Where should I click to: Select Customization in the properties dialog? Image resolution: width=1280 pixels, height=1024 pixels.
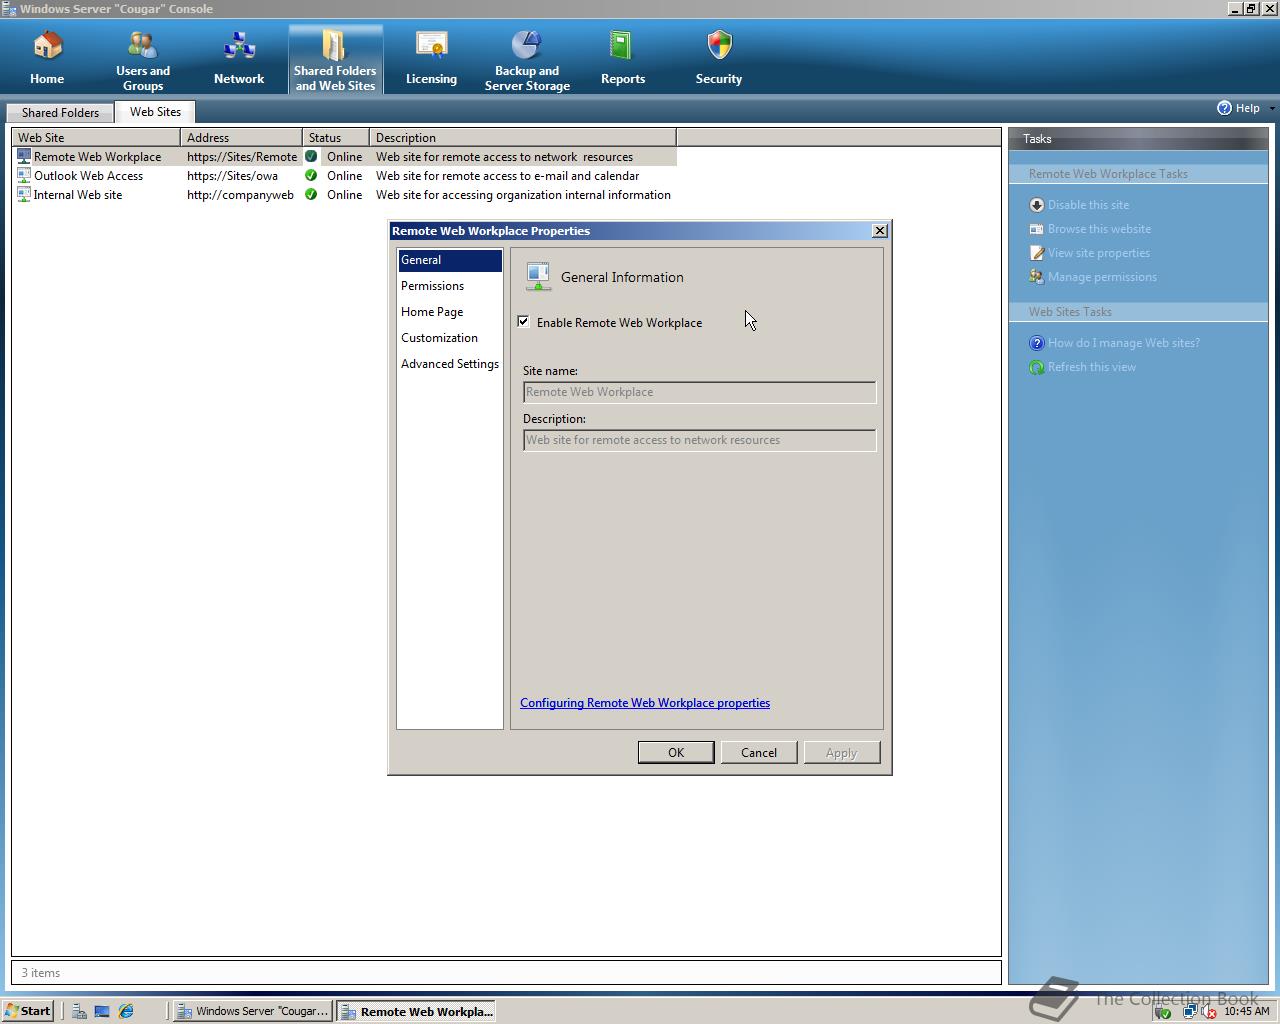tap(449, 338)
